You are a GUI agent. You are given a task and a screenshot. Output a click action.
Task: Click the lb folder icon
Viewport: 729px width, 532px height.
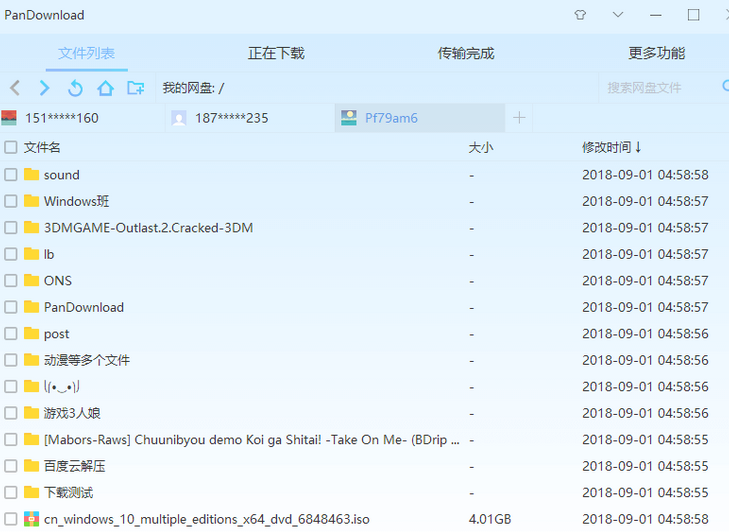(31, 254)
